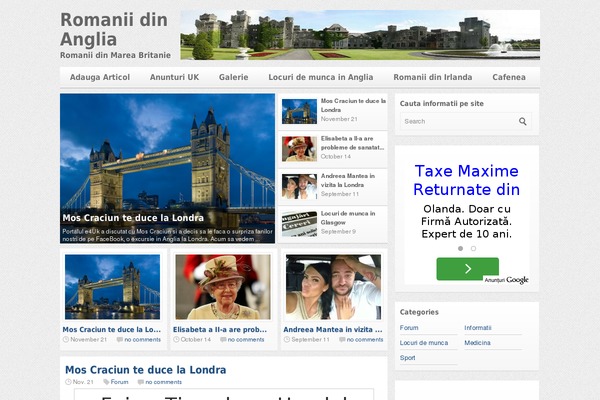The height and width of the screenshot is (400, 600).
Task: Open side list title Mos Craciun dated November 21
Action: [353, 105]
